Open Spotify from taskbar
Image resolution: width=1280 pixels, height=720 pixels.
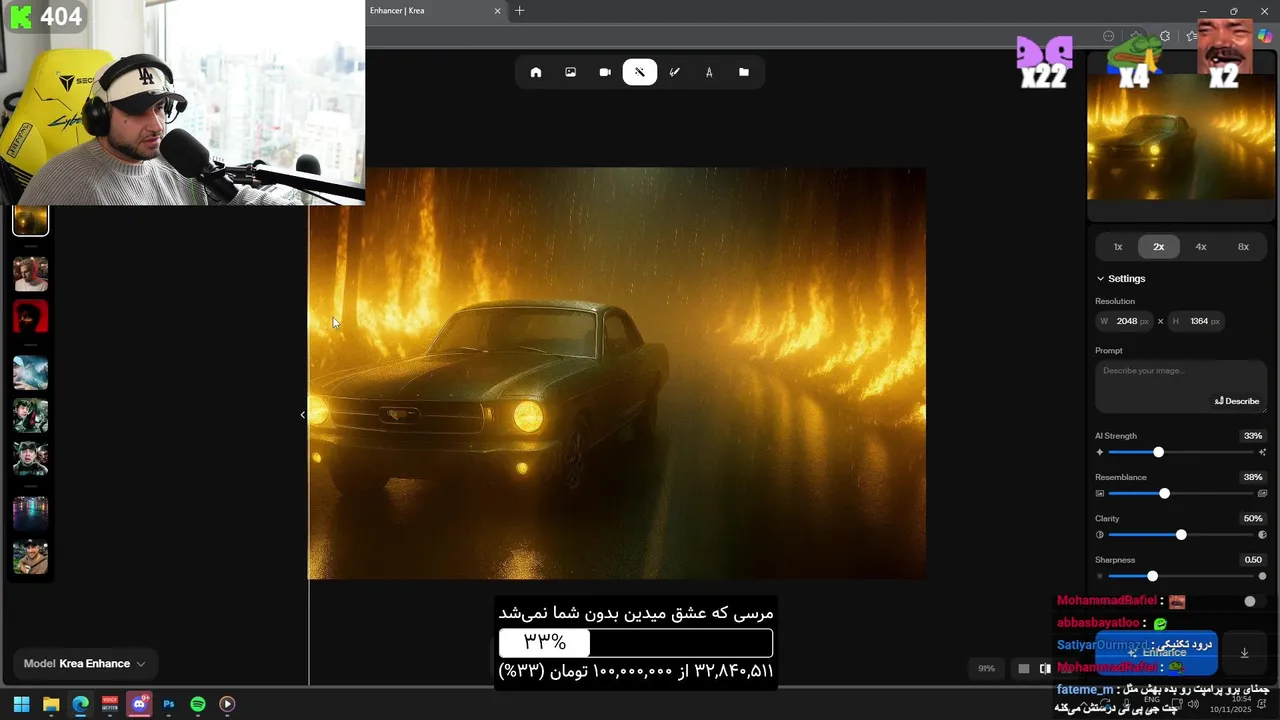point(198,704)
